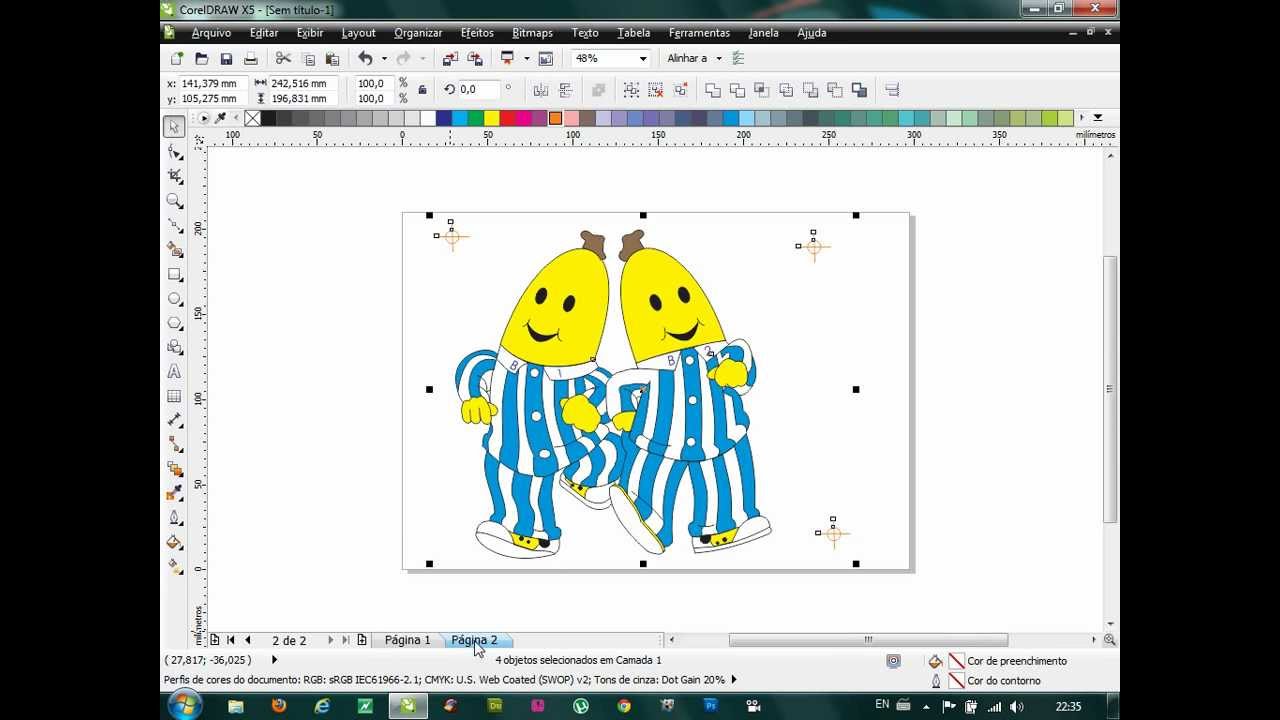The width and height of the screenshot is (1280, 720).
Task: Add a page after the last page
Action: [x=362, y=640]
